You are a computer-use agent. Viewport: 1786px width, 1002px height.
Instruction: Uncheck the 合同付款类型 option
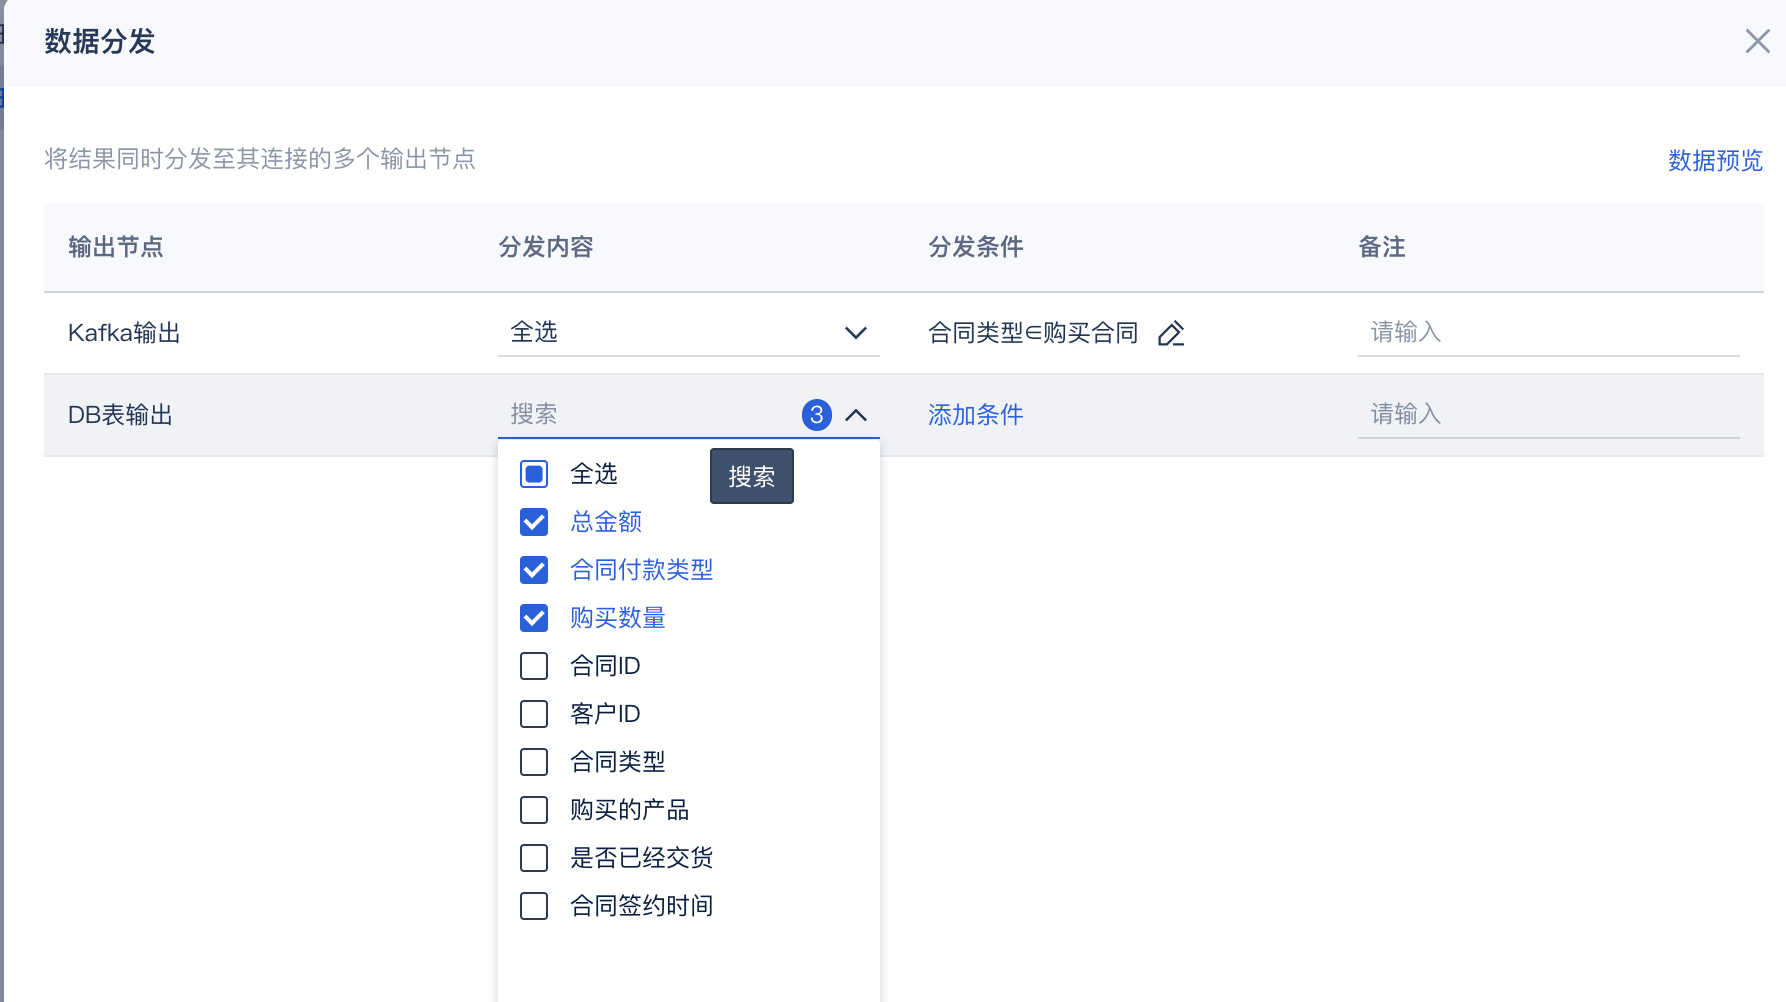(534, 570)
